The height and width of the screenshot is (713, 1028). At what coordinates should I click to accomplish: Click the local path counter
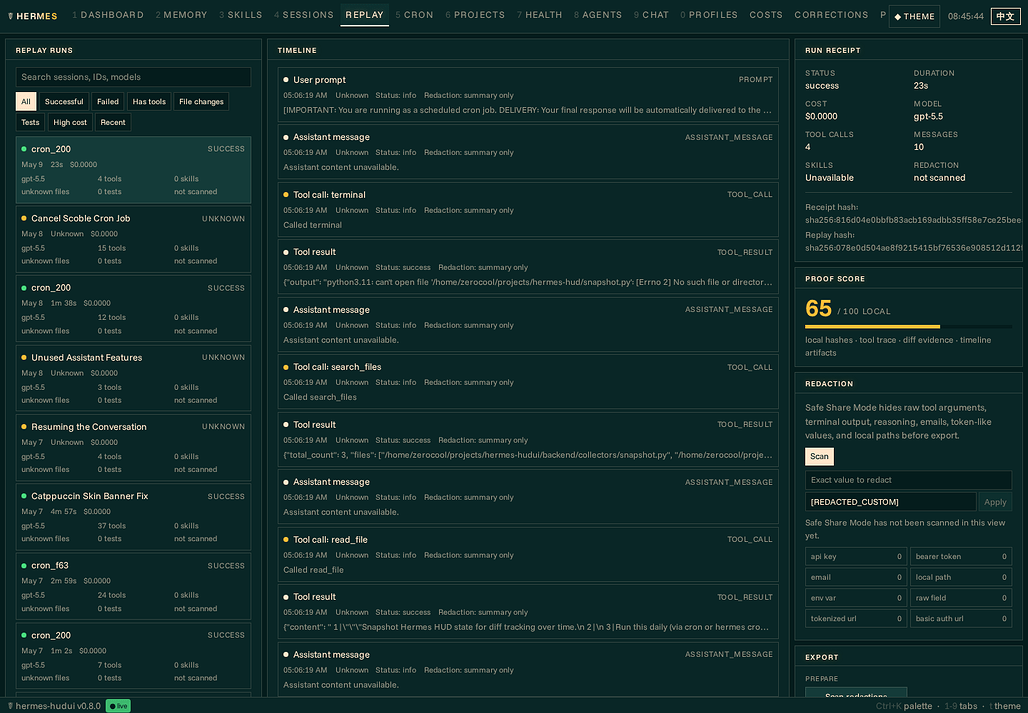[960, 577]
